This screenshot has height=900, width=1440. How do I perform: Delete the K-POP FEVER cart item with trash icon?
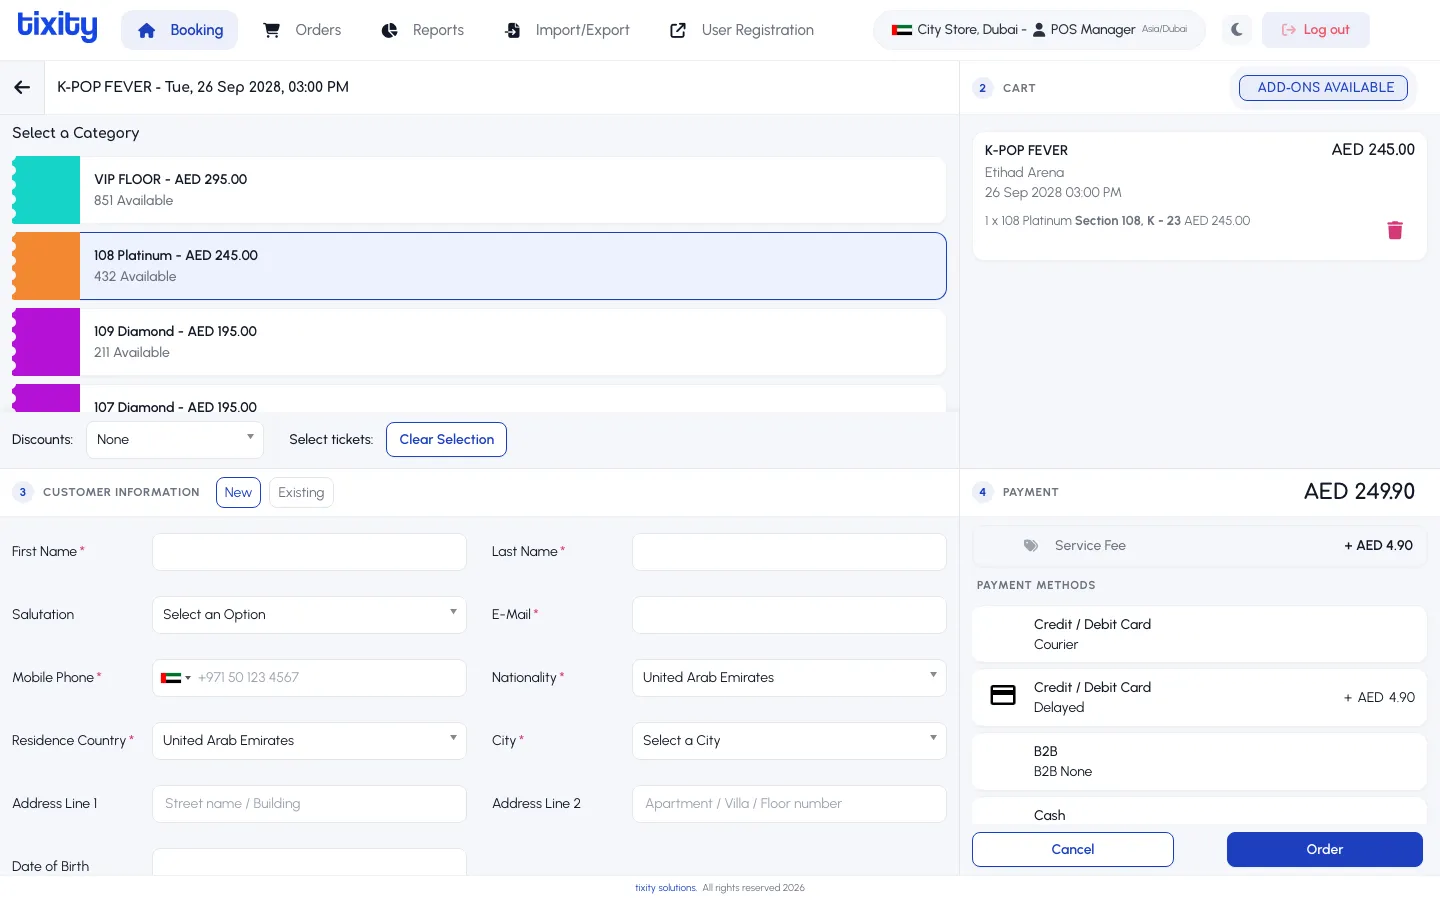tap(1395, 230)
